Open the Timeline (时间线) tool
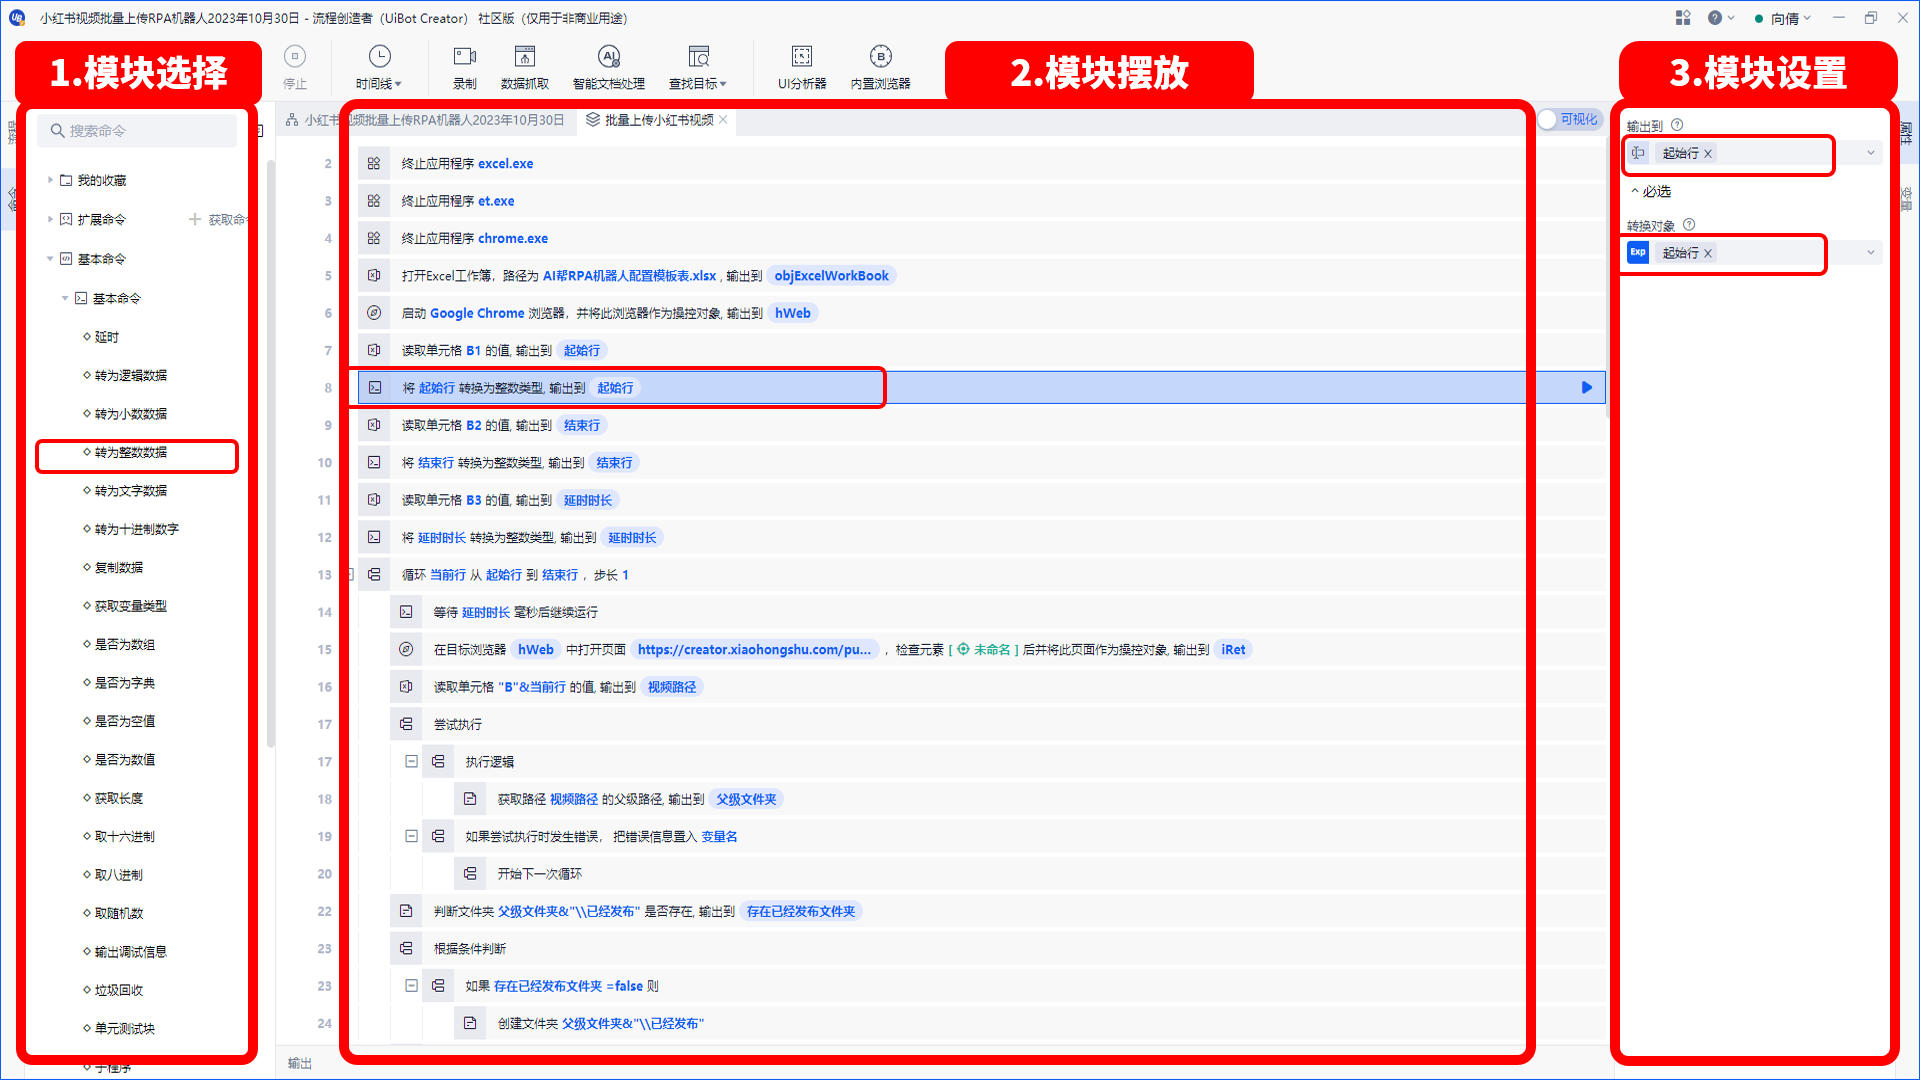Viewport: 1920px width, 1080px height. click(x=379, y=66)
